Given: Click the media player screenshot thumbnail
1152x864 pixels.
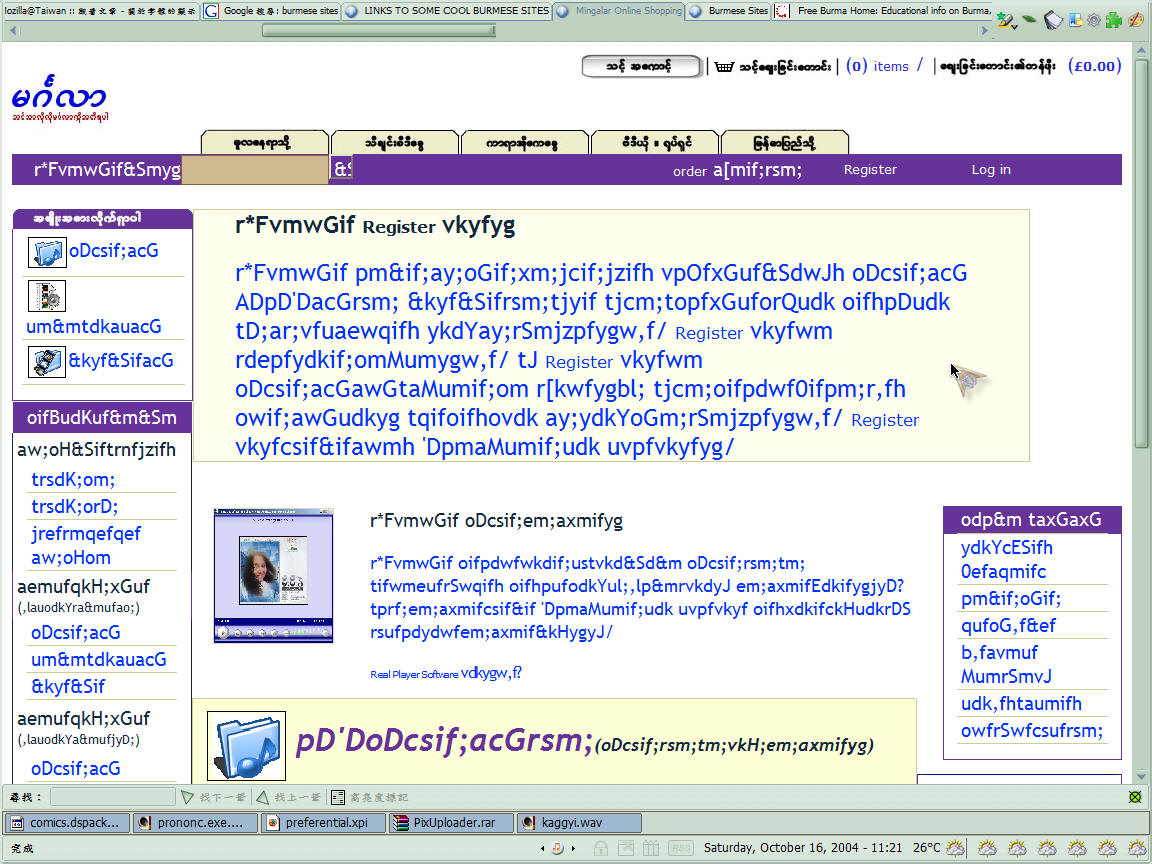Looking at the screenshot, I should [273, 575].
